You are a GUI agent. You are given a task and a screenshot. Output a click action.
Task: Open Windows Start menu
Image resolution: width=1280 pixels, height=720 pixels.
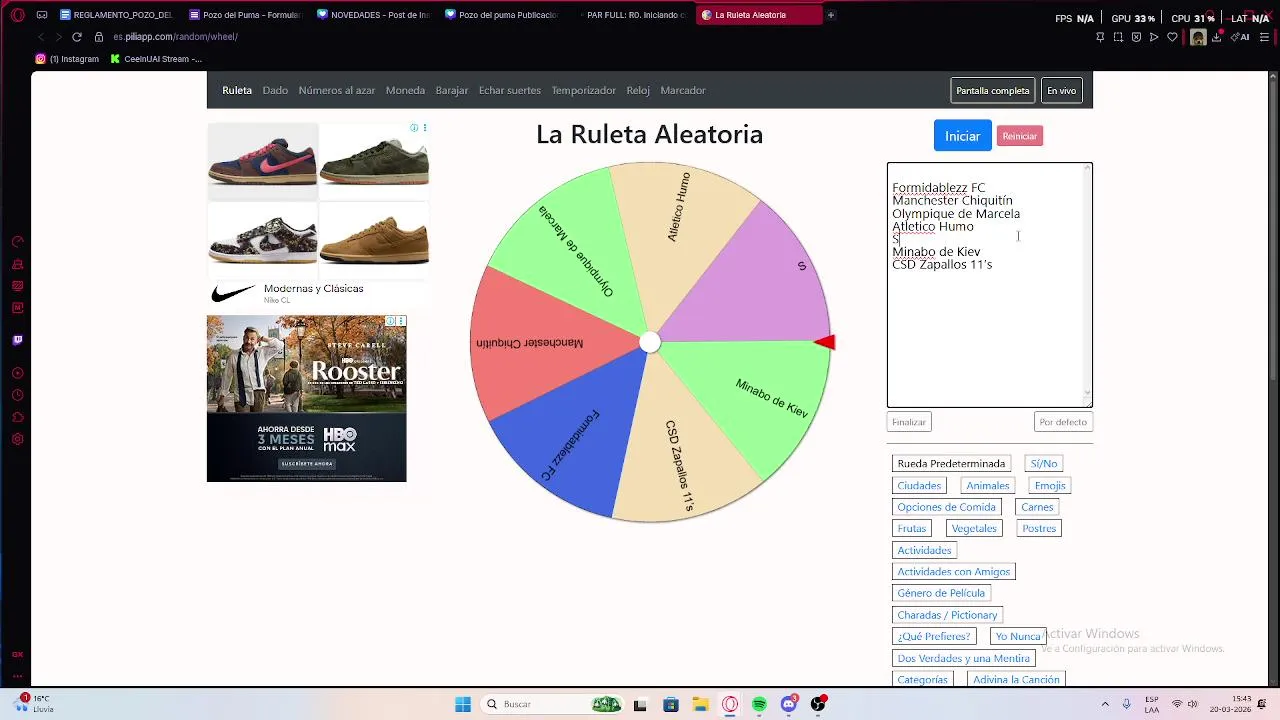point(463,704)
